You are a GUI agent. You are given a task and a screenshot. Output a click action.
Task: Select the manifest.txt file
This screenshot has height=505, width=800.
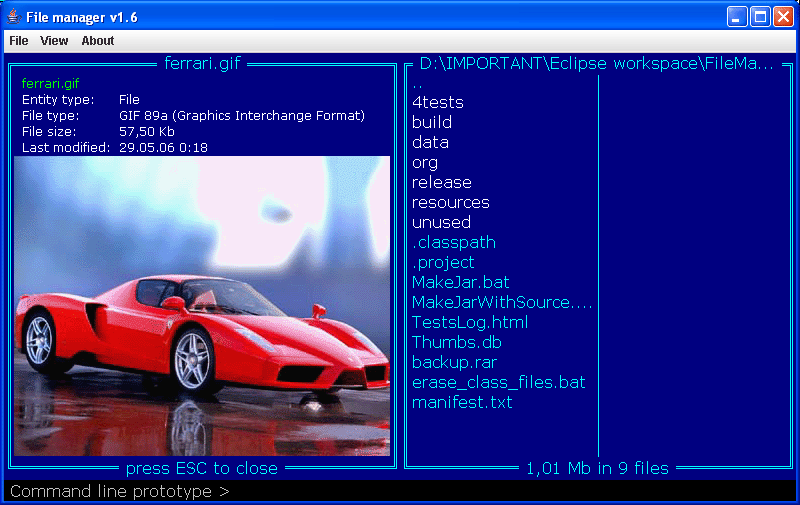coord(462,402)
